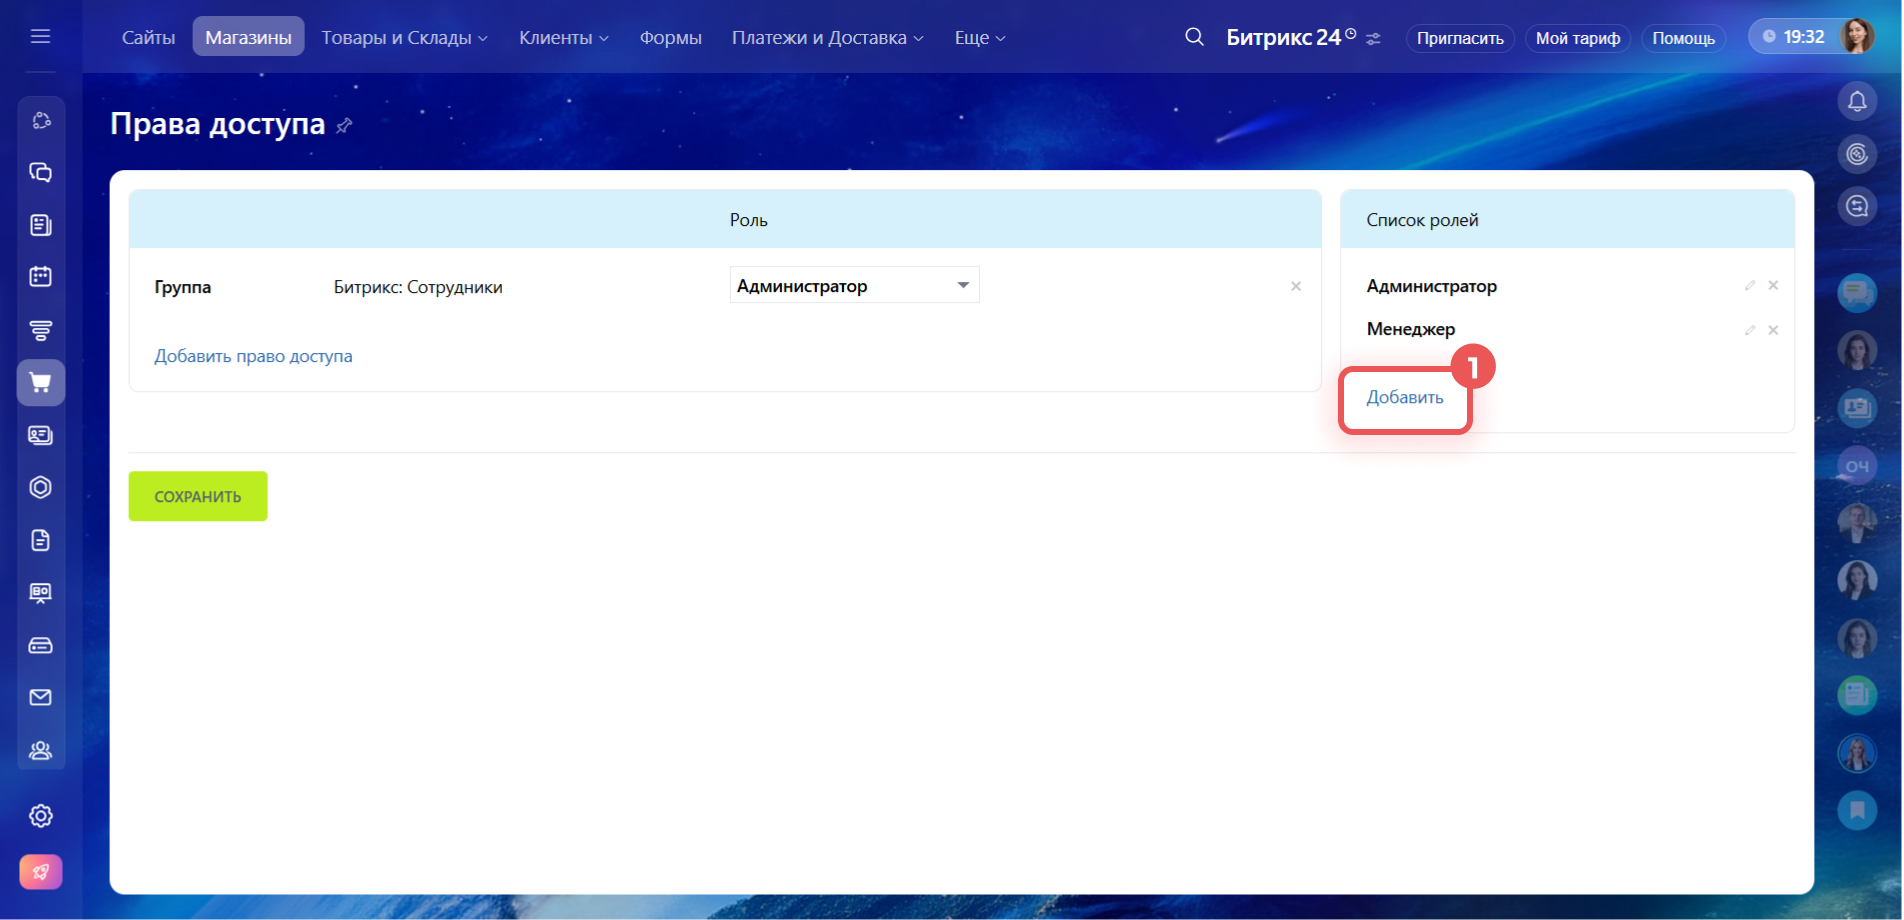Open settings gear in left sidebar
Screen dimensions: 1904x920
point(40,816)
